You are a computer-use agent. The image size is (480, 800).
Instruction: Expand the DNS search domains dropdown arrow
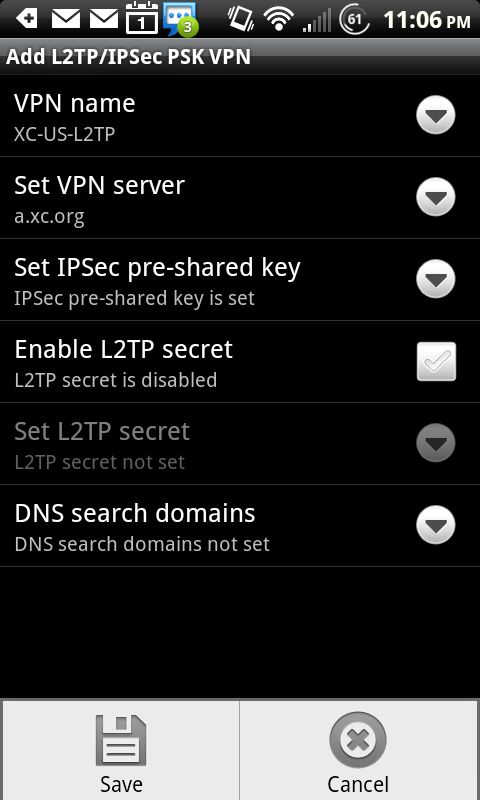tap(436, 525)
